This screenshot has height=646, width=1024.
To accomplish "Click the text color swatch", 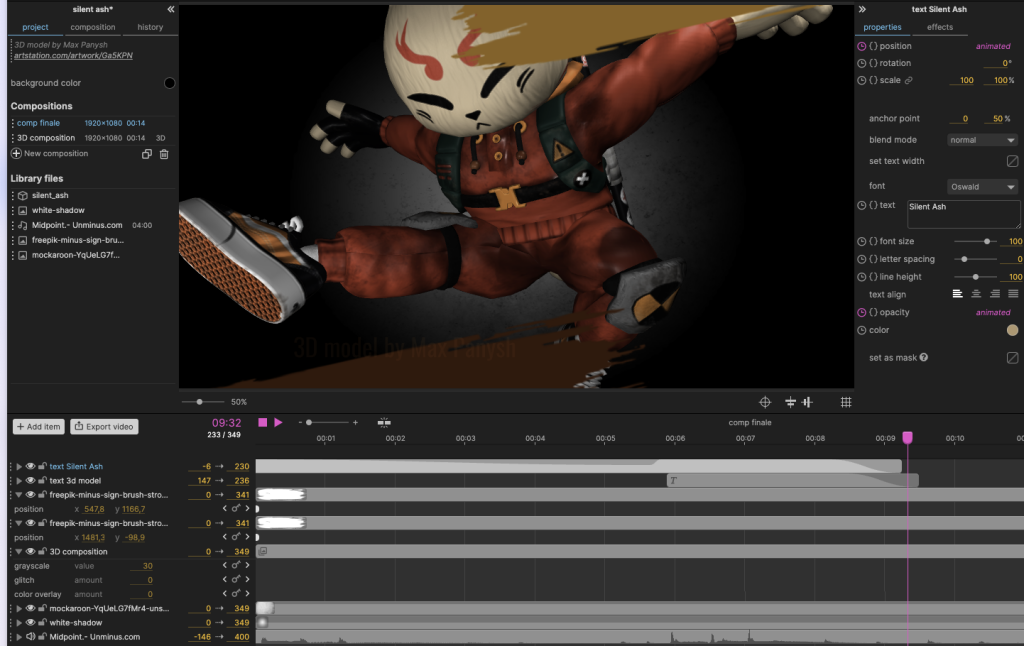I will point(1012,330).
